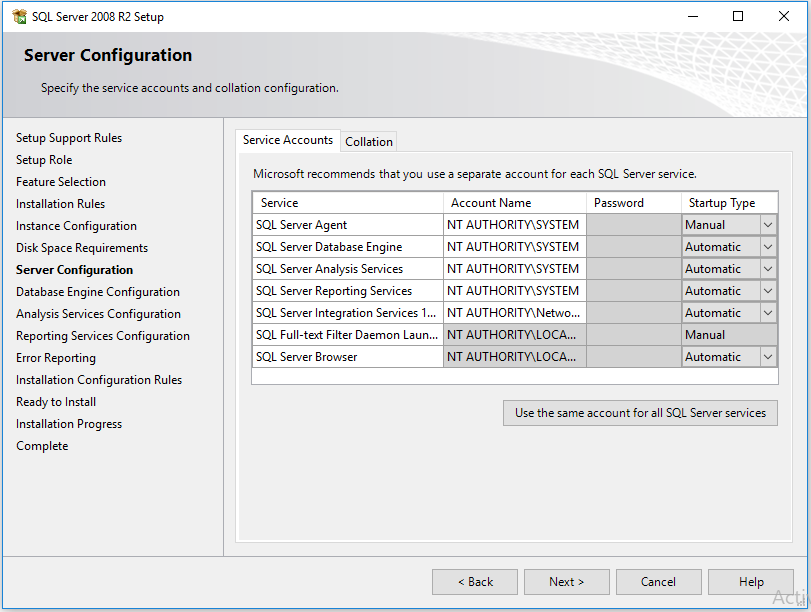Viewport: 811px width, 612px height.
Task: Click the Instance Configuration step
Action: (x=76, y=226)
